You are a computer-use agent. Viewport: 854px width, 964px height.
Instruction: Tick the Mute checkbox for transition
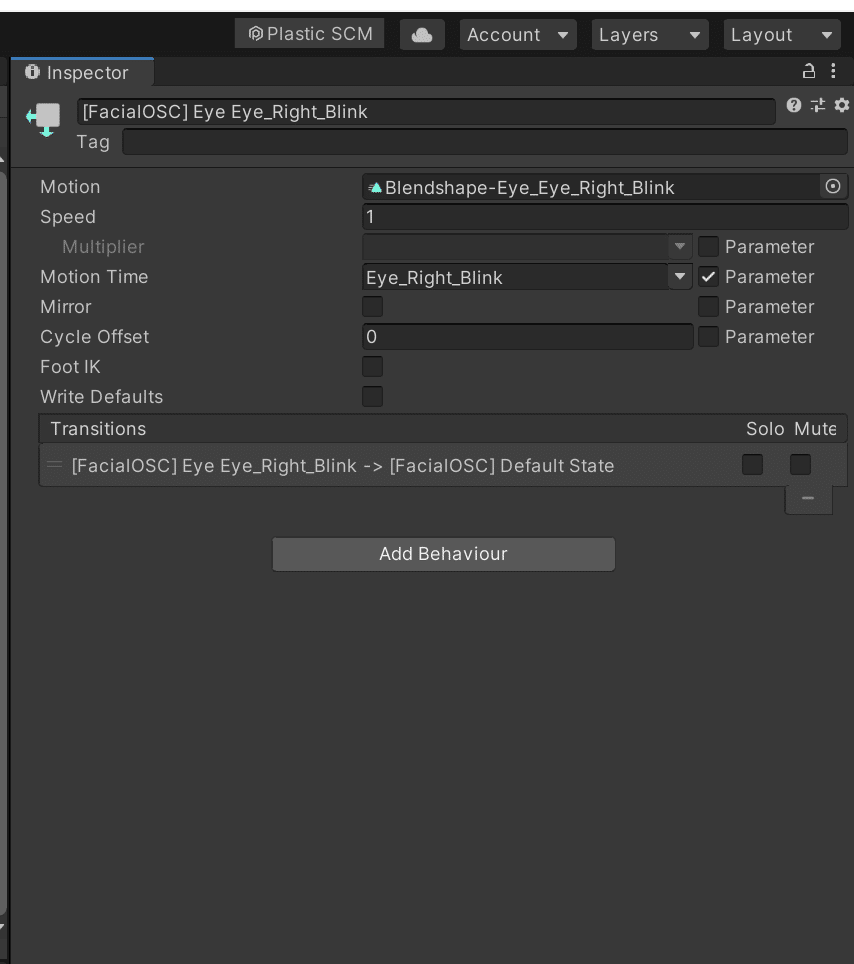point(800,465)
